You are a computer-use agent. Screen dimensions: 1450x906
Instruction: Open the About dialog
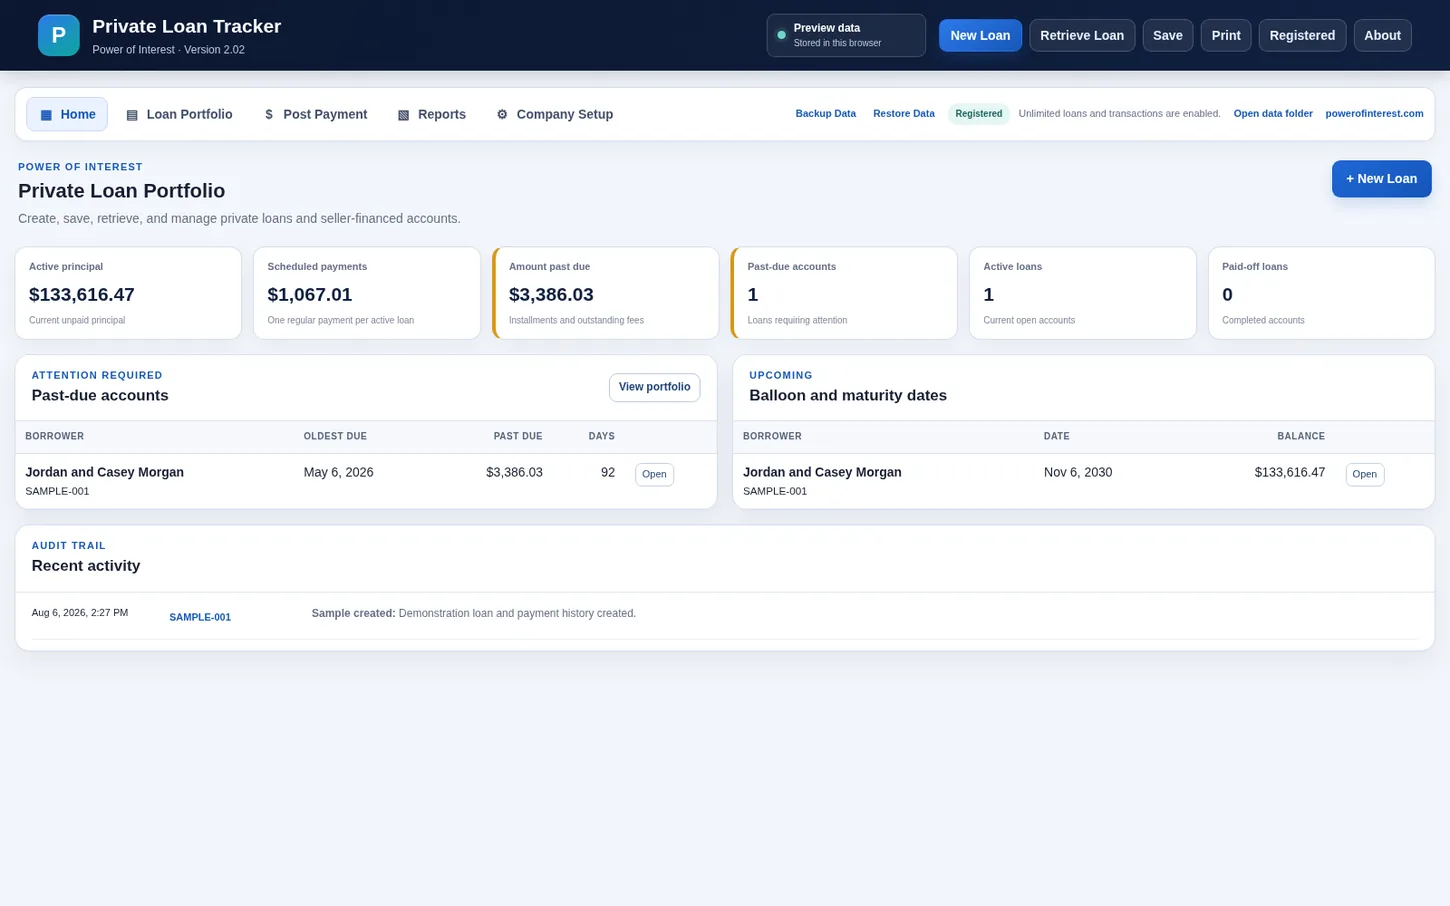point(1382,35)
